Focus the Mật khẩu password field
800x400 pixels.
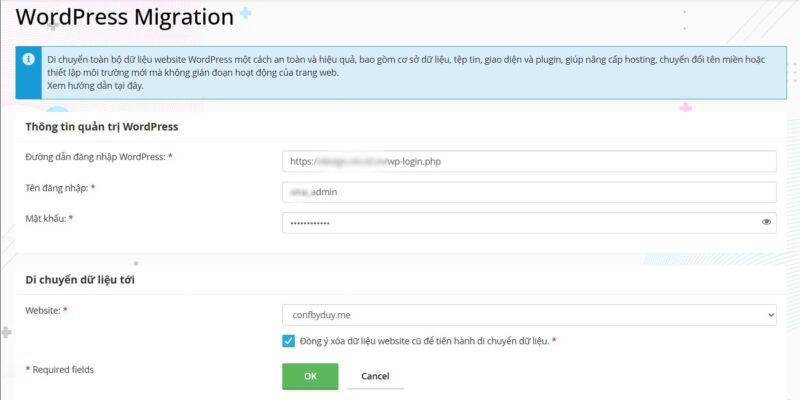coord(529,223)
